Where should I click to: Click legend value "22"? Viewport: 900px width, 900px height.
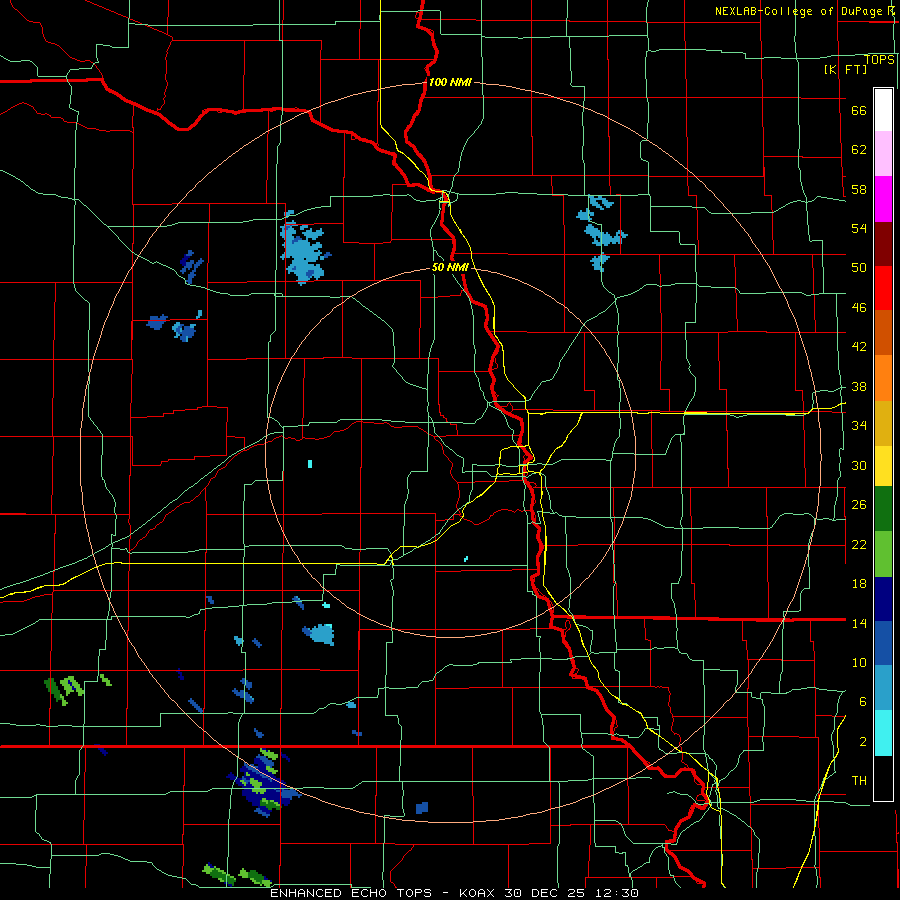point(859,544)
